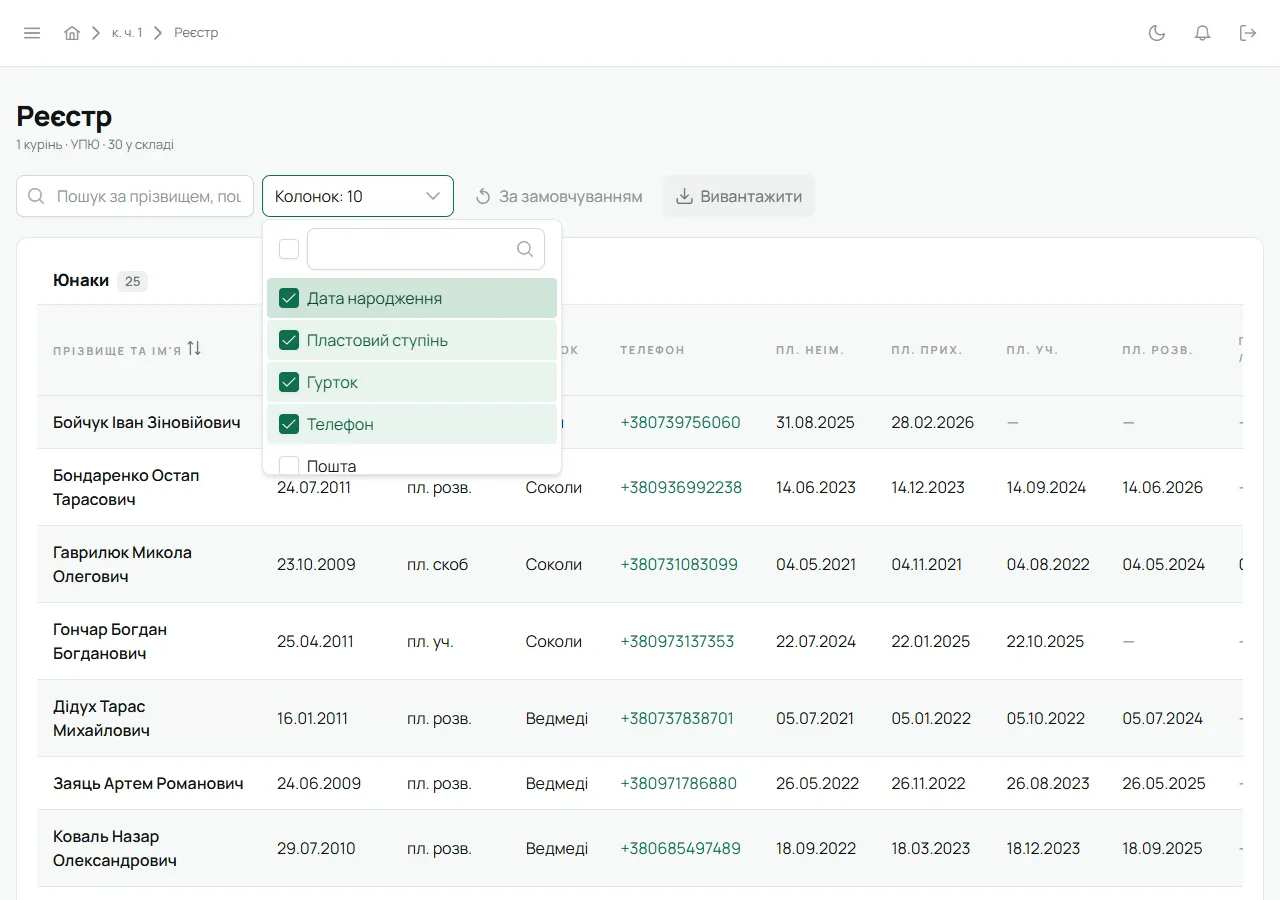Select Пластовий ступінь option in list
This screenshot has width=1280, height=900.
point(412,340)
